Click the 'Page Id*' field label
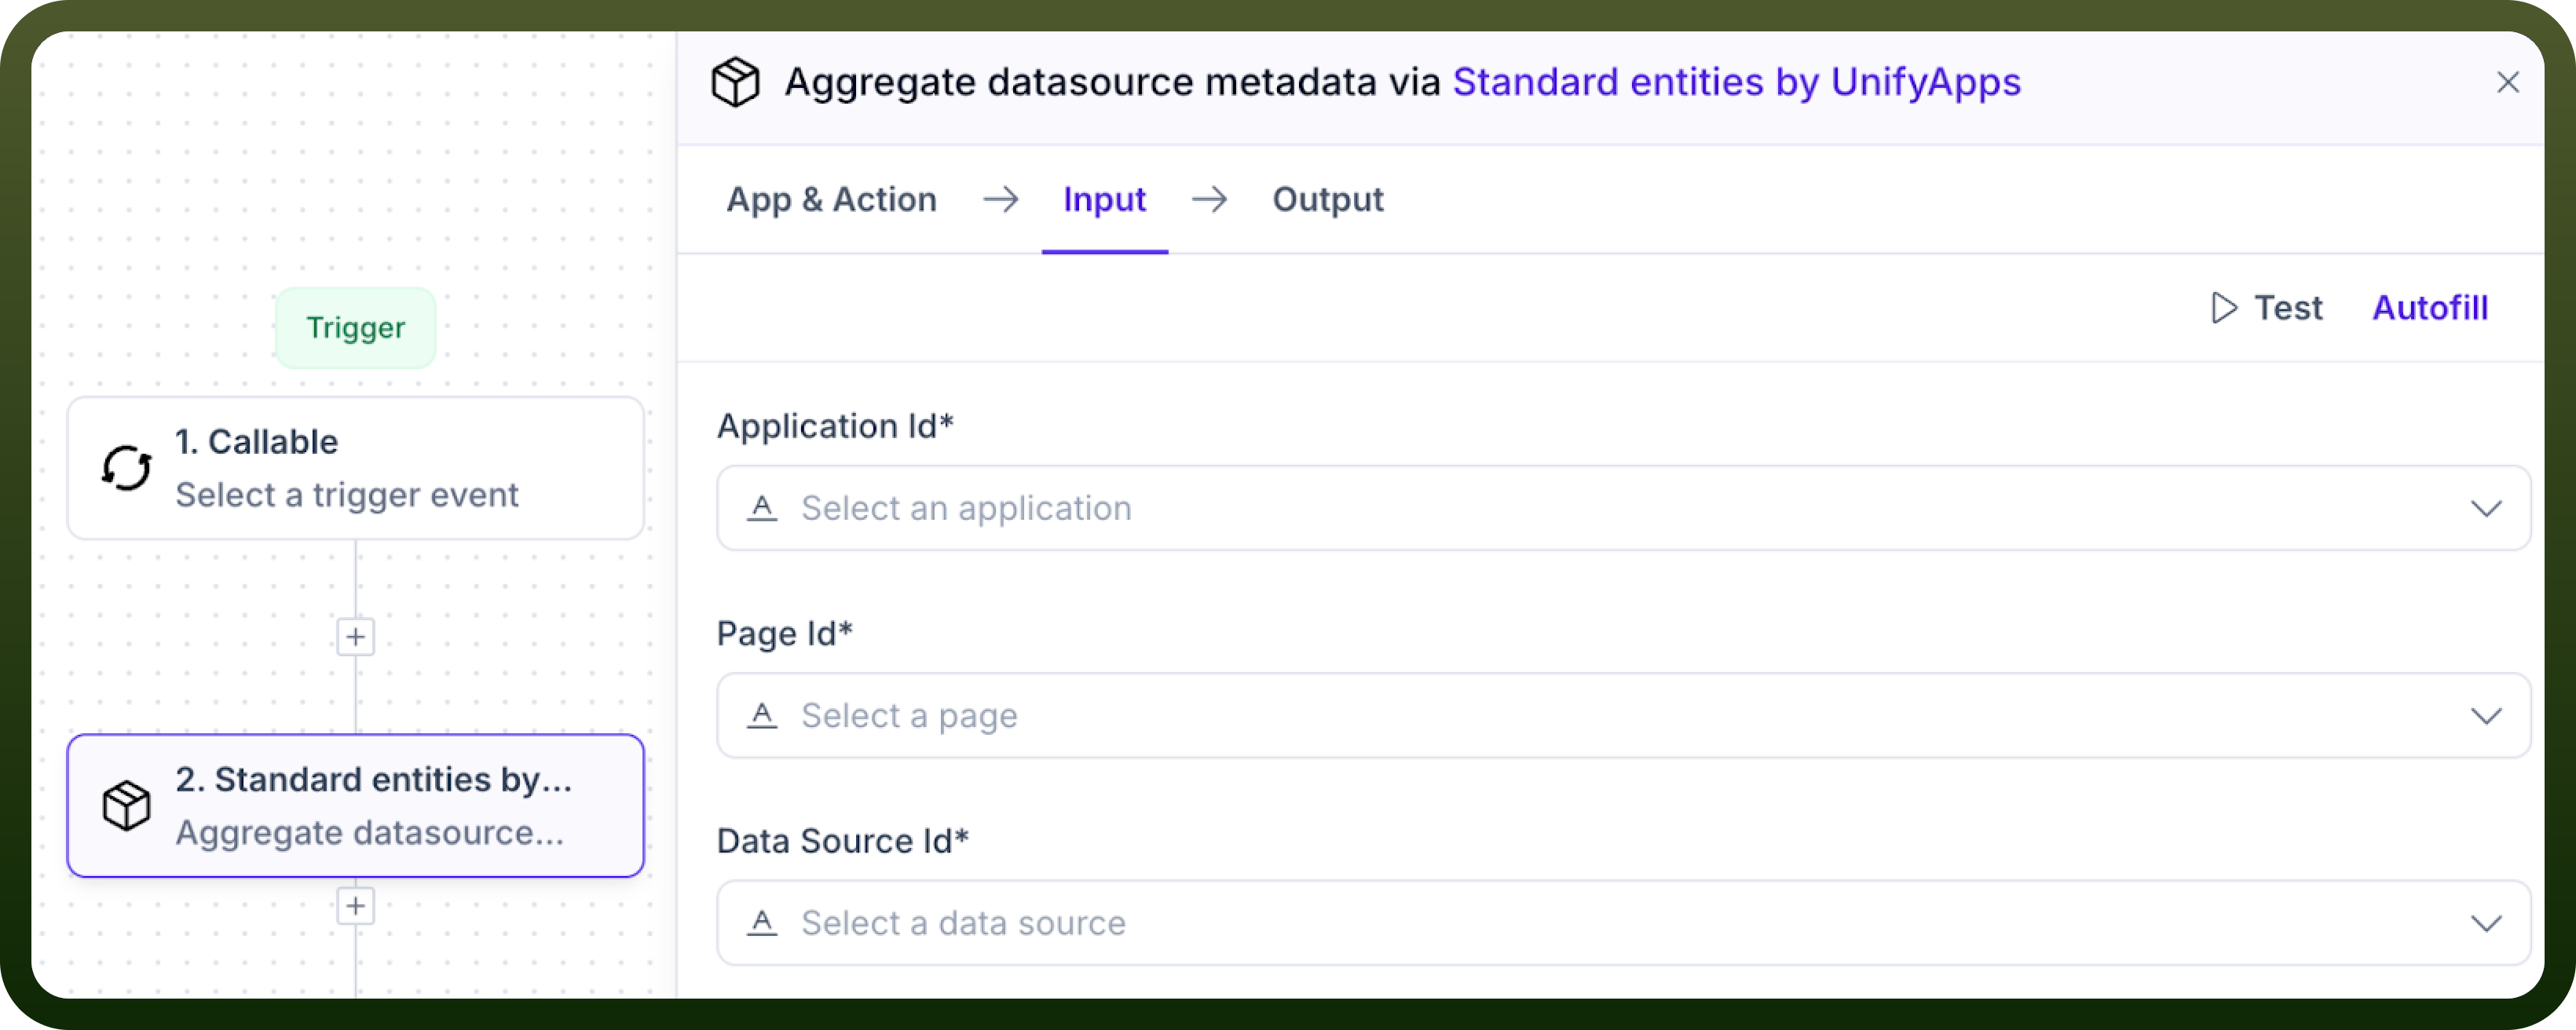 [x=784, y=634]
